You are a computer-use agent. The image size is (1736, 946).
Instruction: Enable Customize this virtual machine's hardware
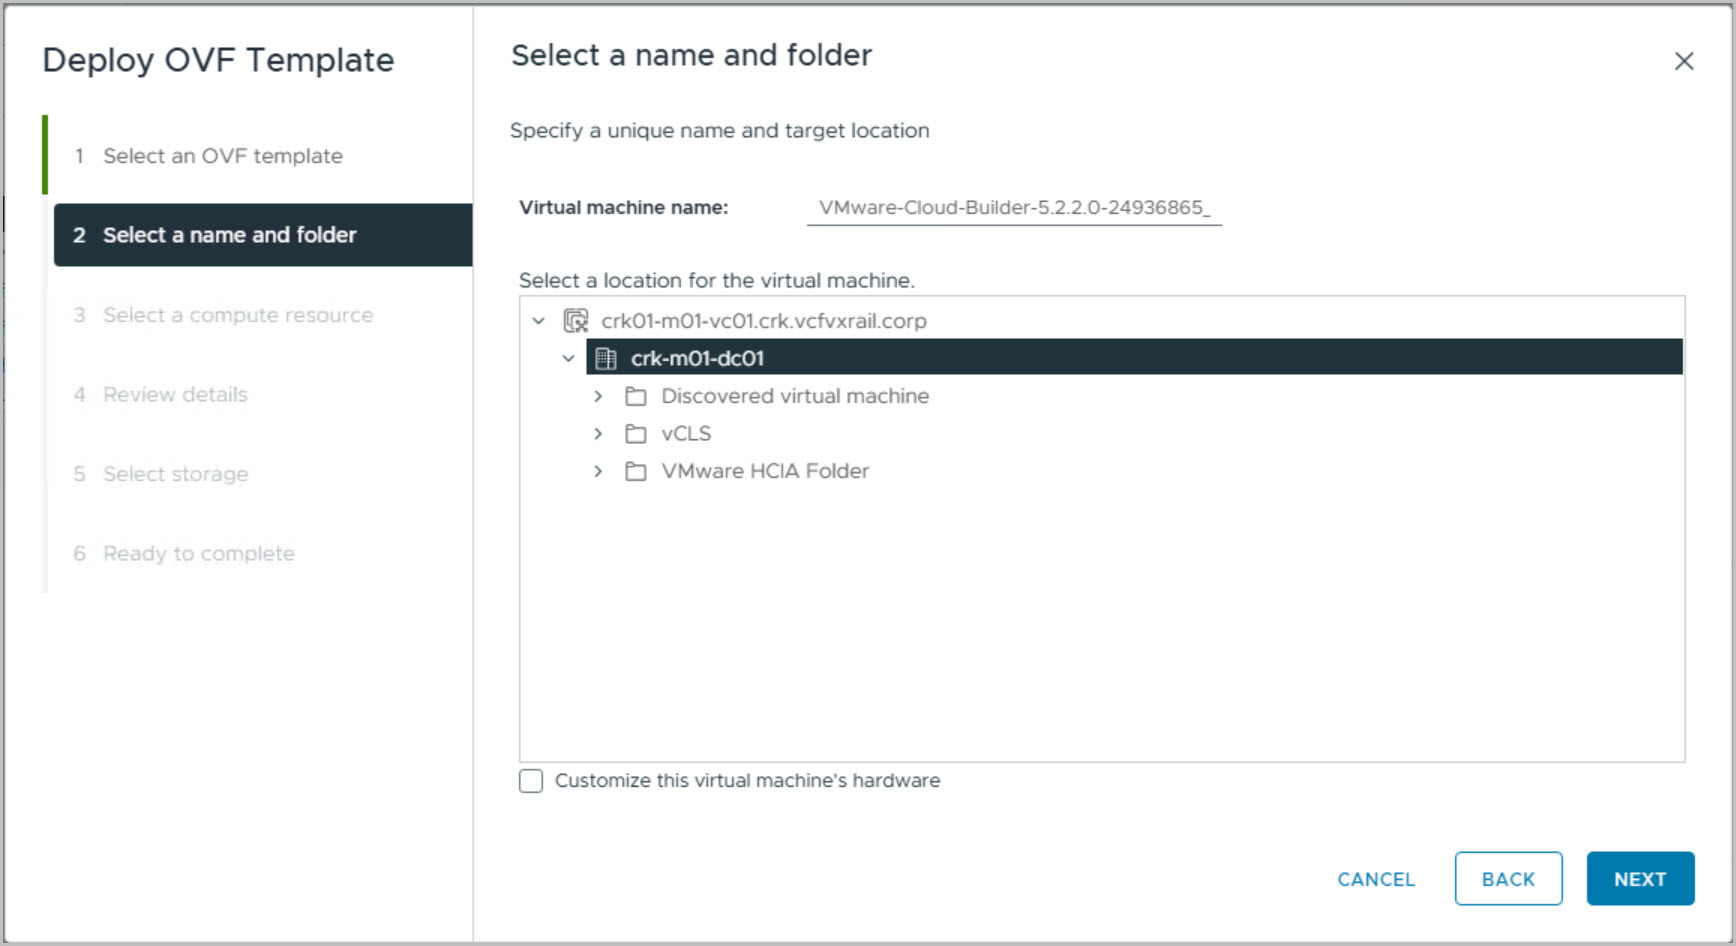[x=531, y=781]
